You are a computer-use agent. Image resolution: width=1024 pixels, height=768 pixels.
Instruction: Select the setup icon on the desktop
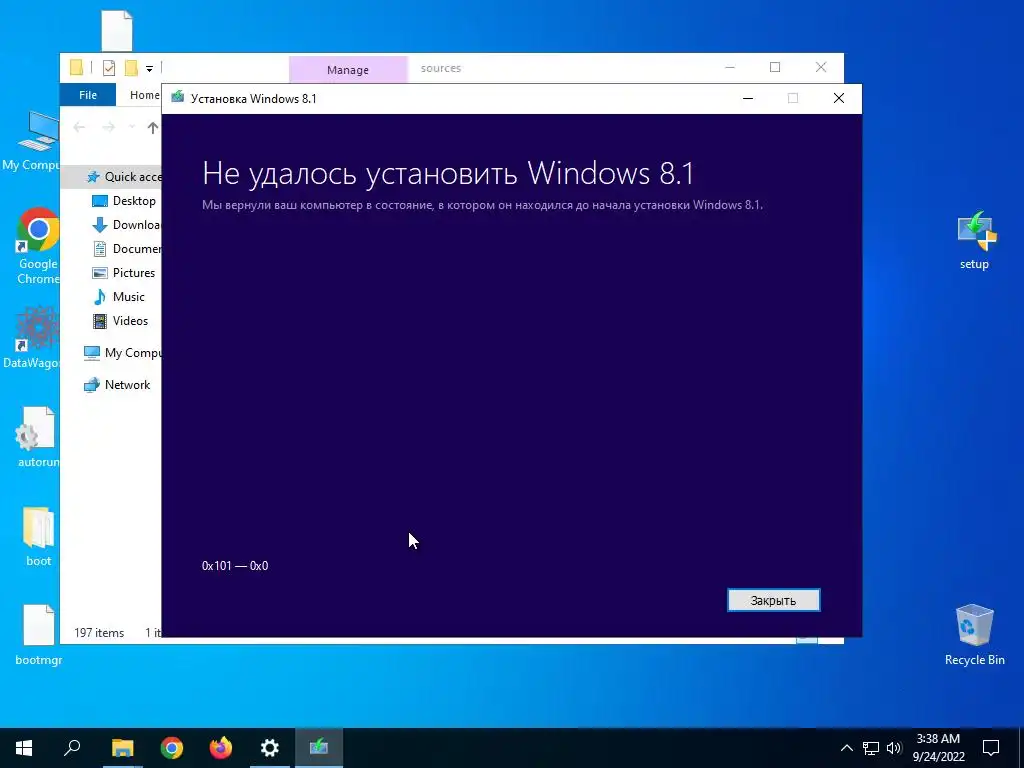974,240
